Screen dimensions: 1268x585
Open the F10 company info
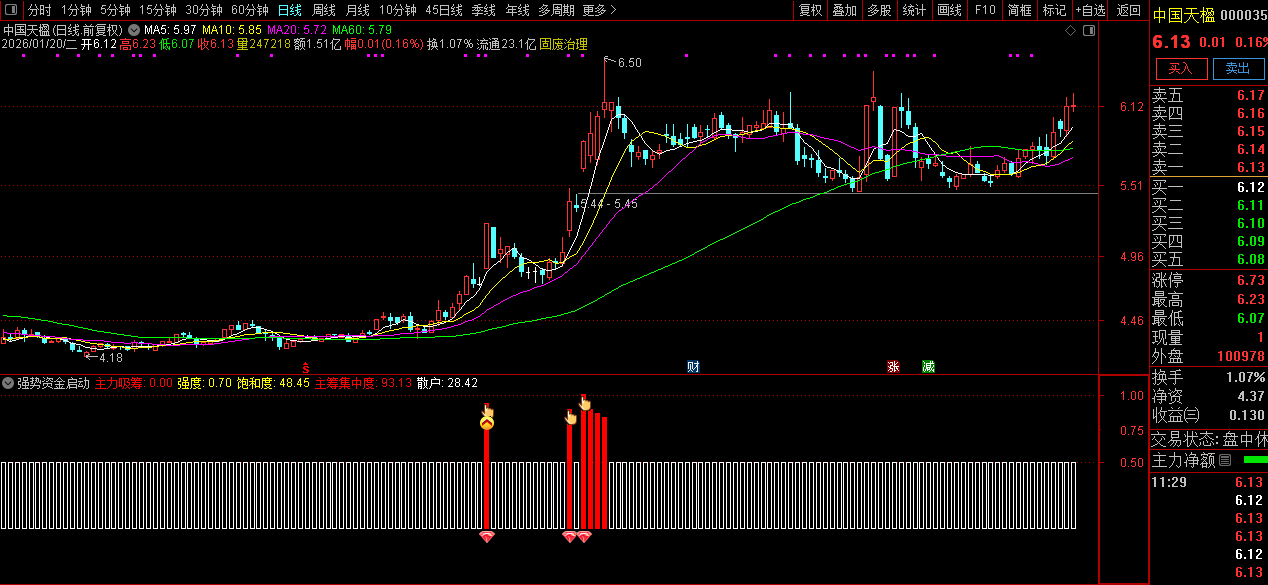[985, 10]
